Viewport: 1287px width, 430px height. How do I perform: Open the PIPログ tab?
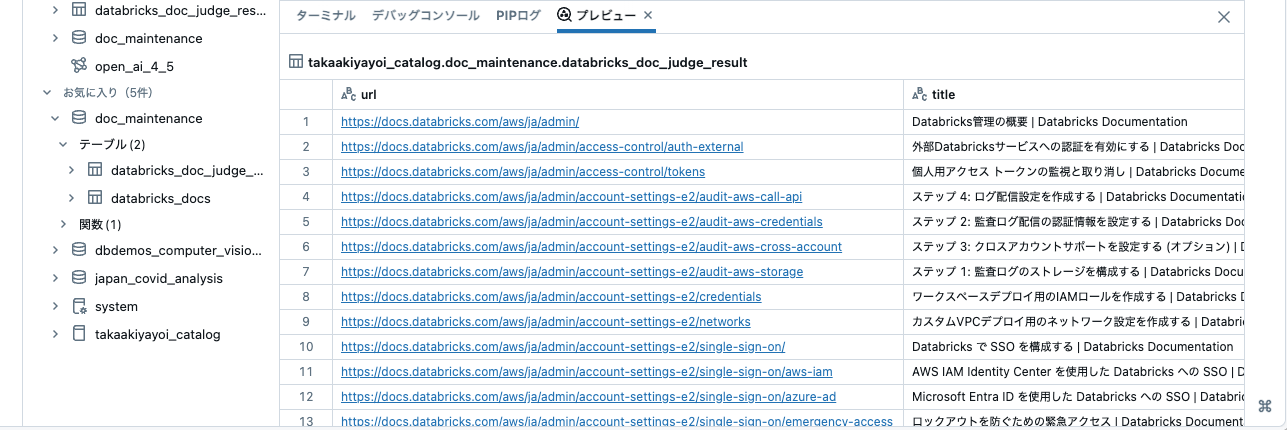coord(518,15)
